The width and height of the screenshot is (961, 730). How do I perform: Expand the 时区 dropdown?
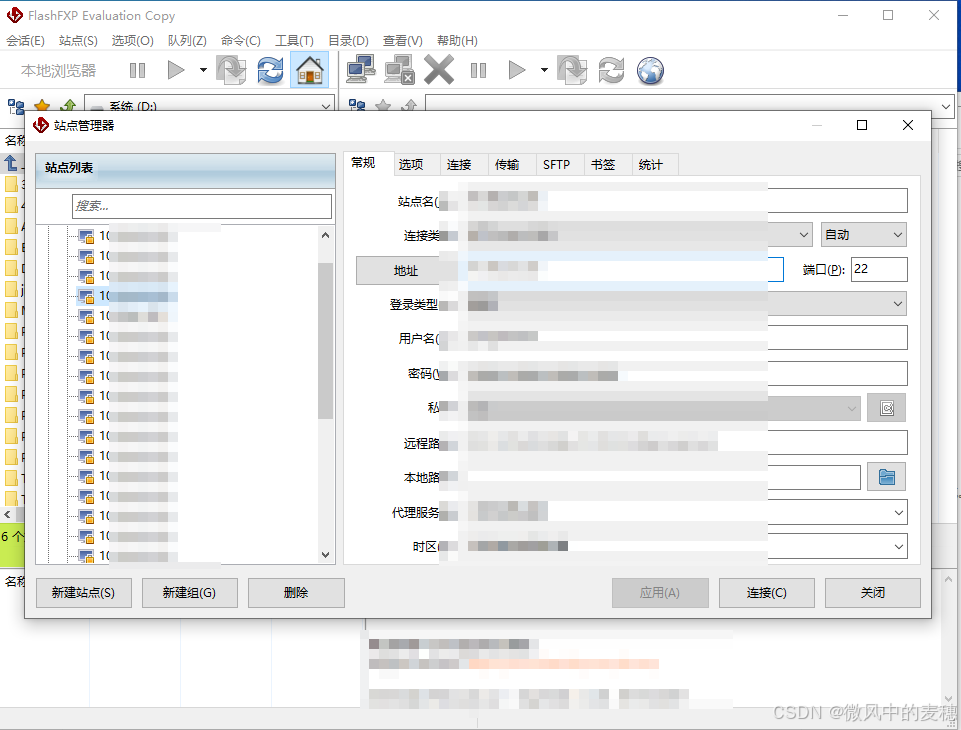[x=898, y=547]
